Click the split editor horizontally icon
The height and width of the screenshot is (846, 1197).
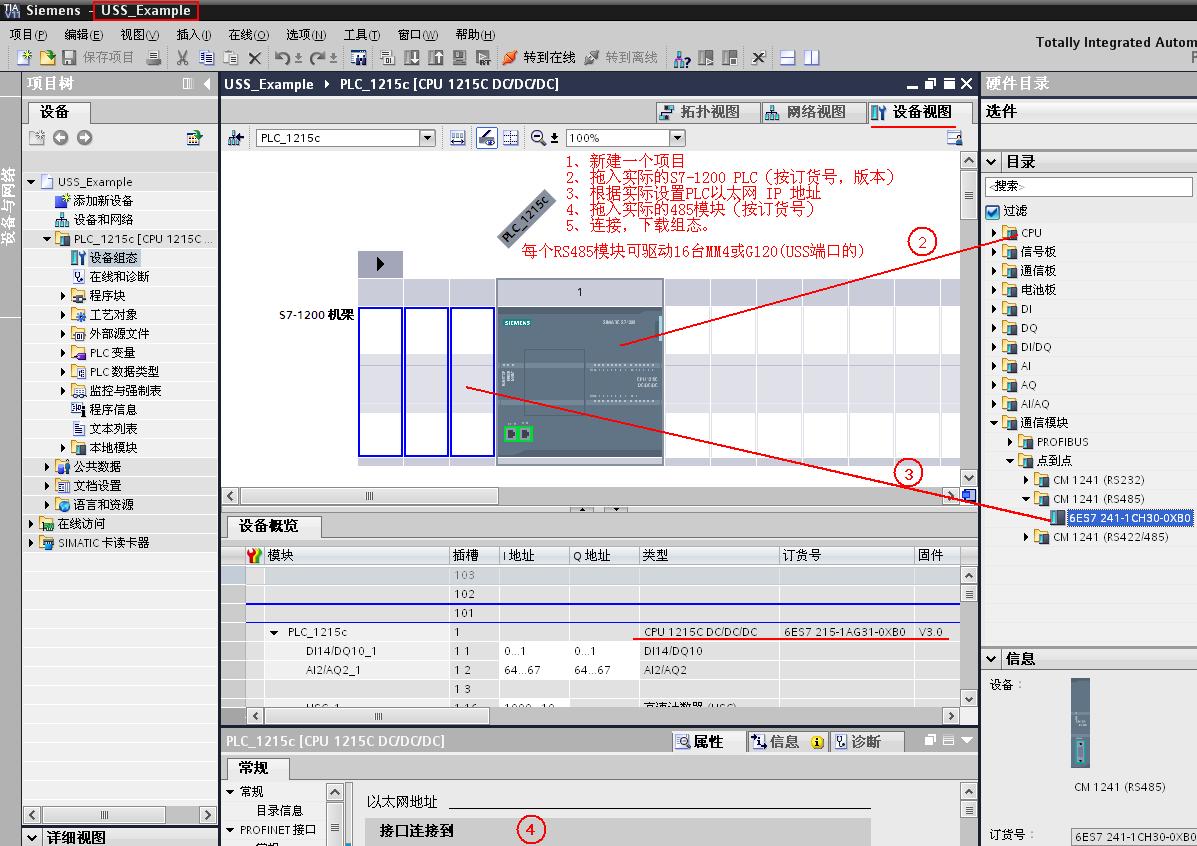[788, 57]
